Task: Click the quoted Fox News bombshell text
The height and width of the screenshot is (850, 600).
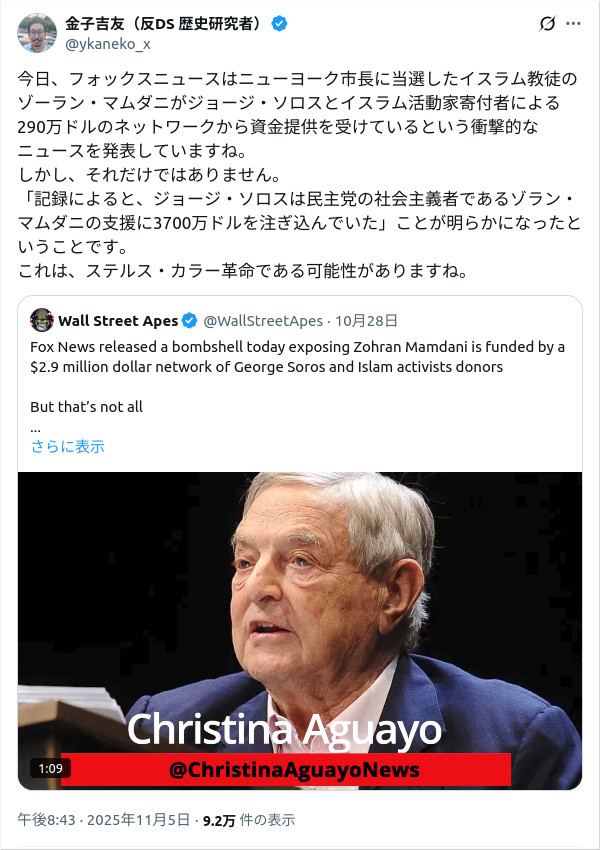Action: click(x=297, y=357)
